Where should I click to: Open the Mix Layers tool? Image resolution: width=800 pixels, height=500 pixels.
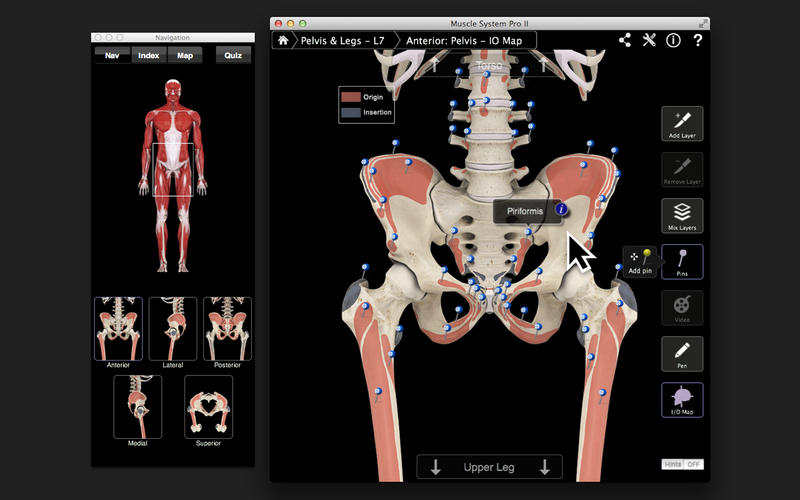pyautogui.click(x=682, y=215)
